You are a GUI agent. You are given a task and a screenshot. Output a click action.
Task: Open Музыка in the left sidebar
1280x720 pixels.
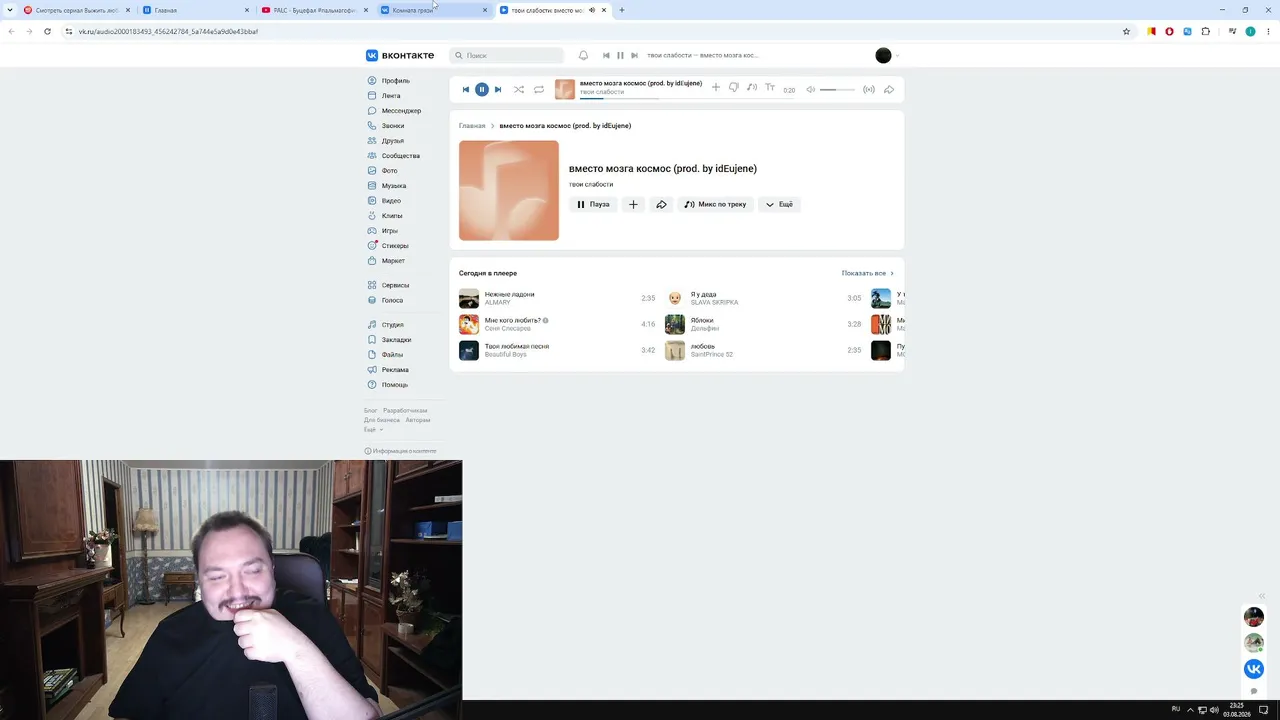394,186
